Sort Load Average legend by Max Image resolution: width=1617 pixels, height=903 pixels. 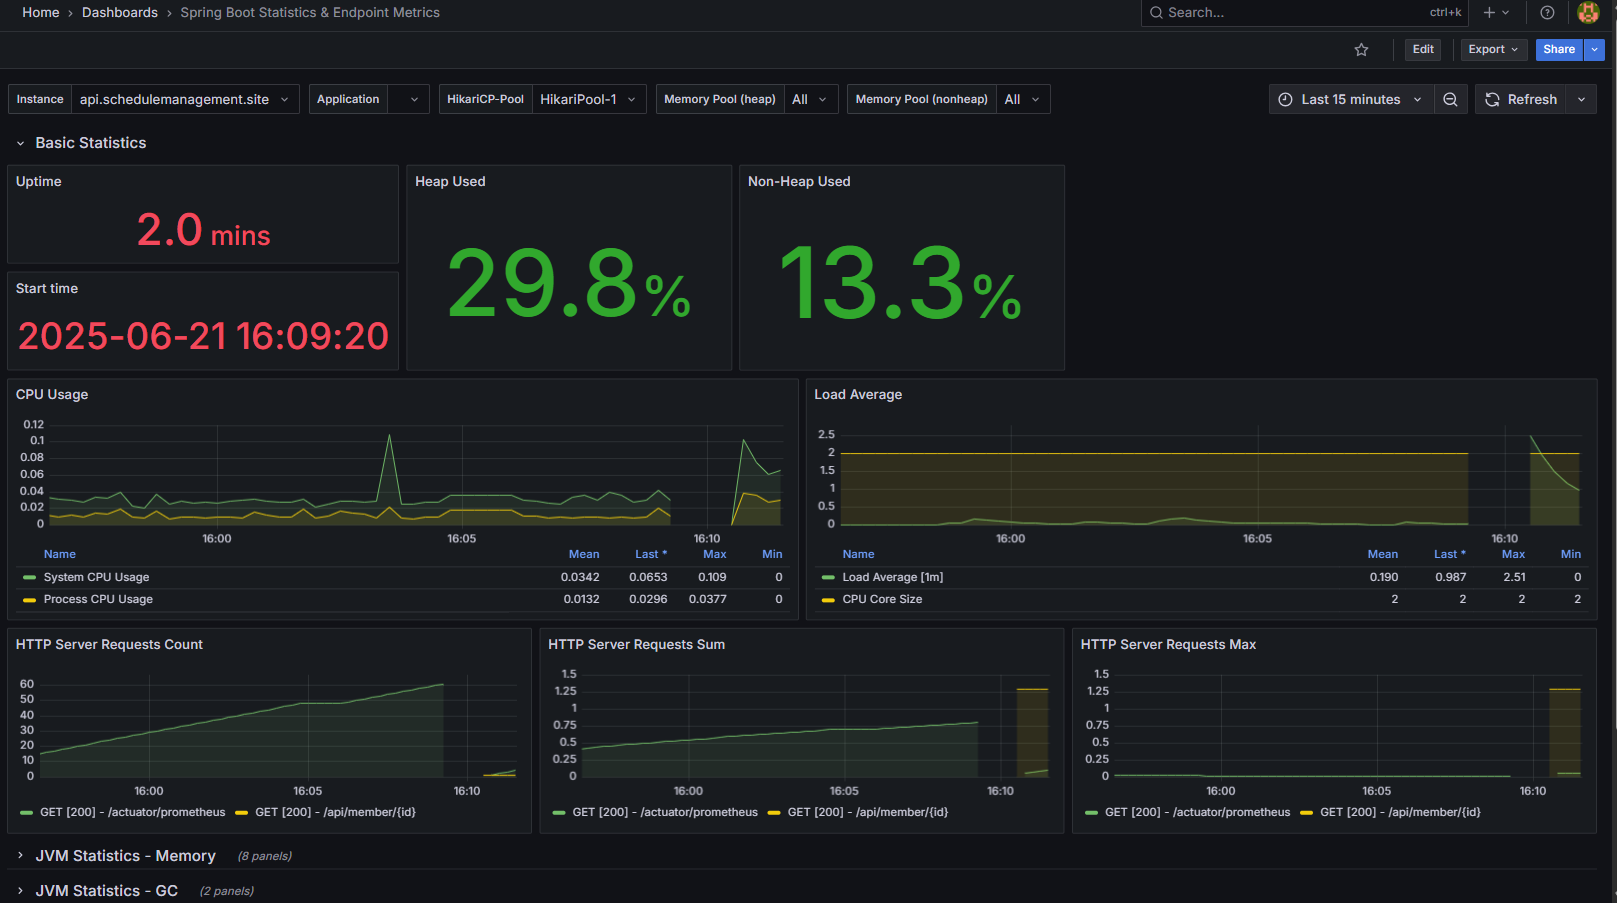coord(1514,554)
